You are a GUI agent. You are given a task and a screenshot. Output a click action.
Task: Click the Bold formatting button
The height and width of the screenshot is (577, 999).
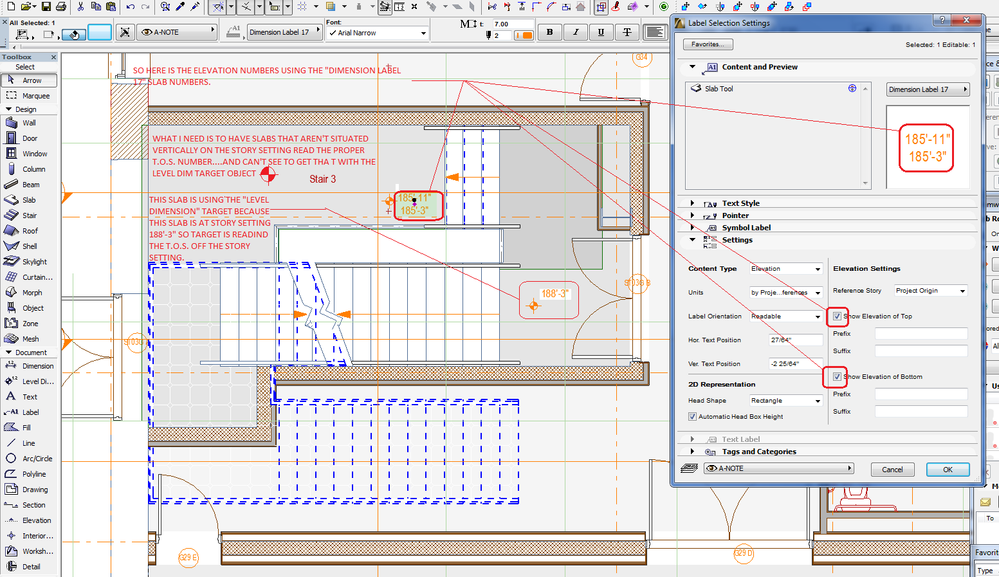(x=549, y=32)
